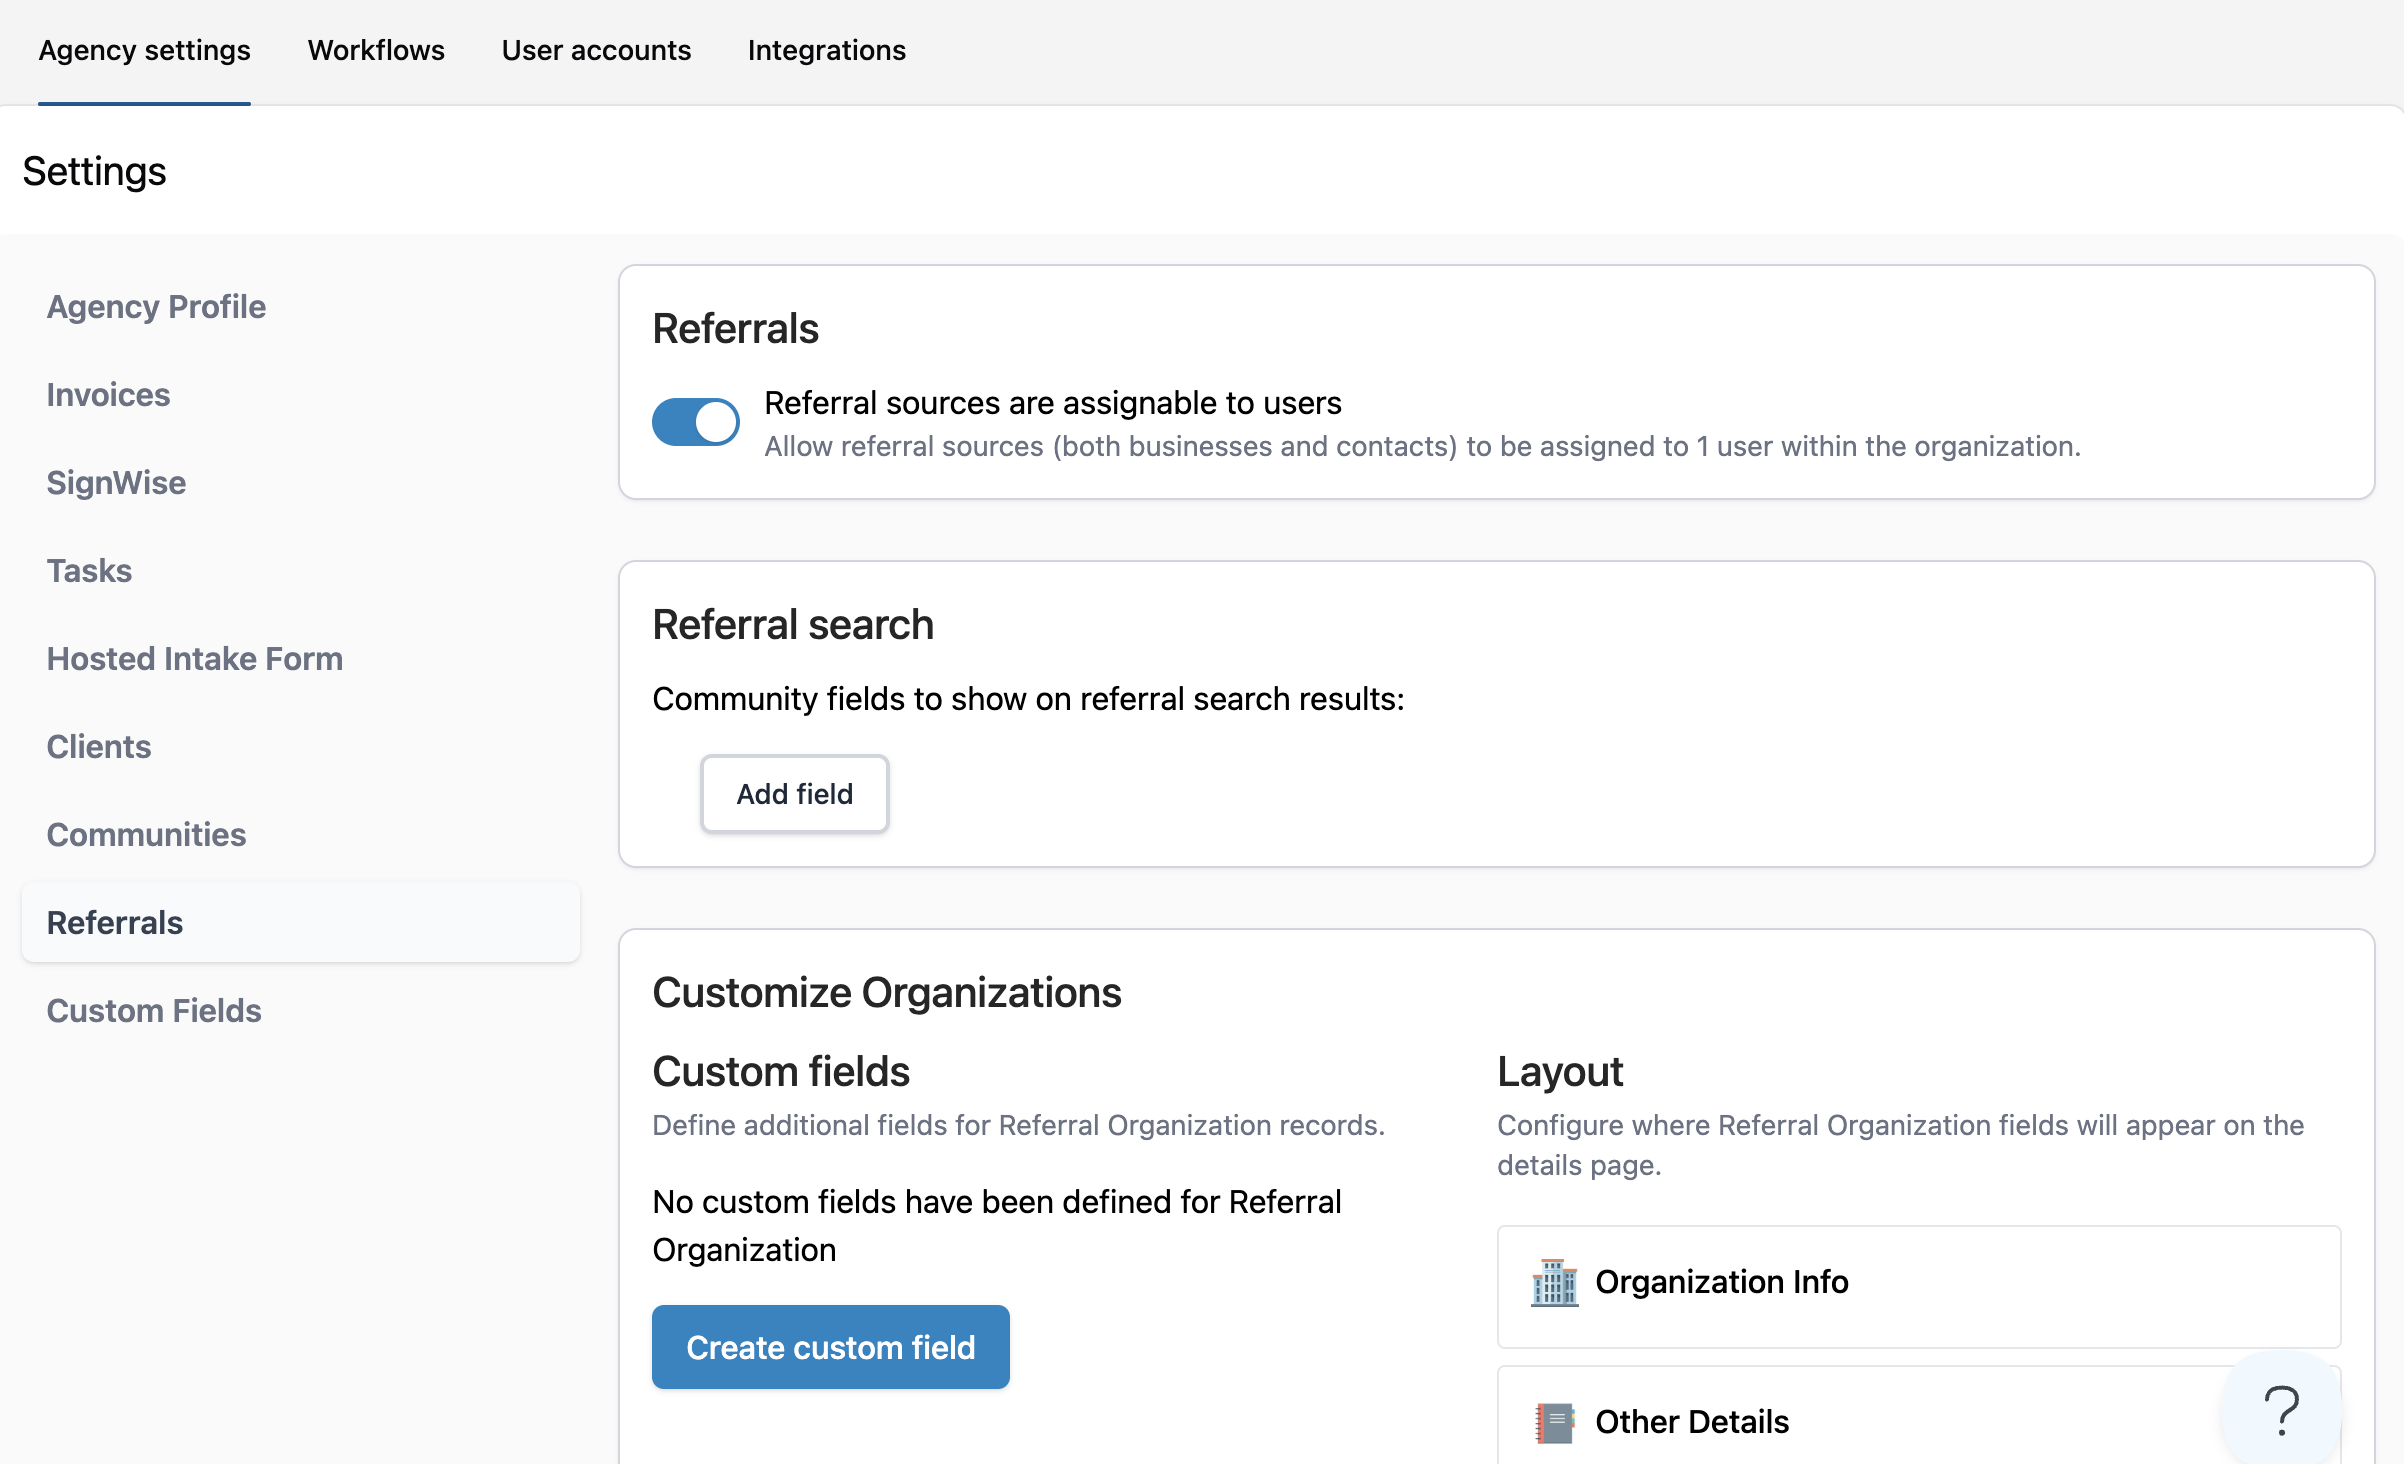Screen dimensions: 2404x1464
Task: Select the Agency settings tab
Action: click(144, 50)
